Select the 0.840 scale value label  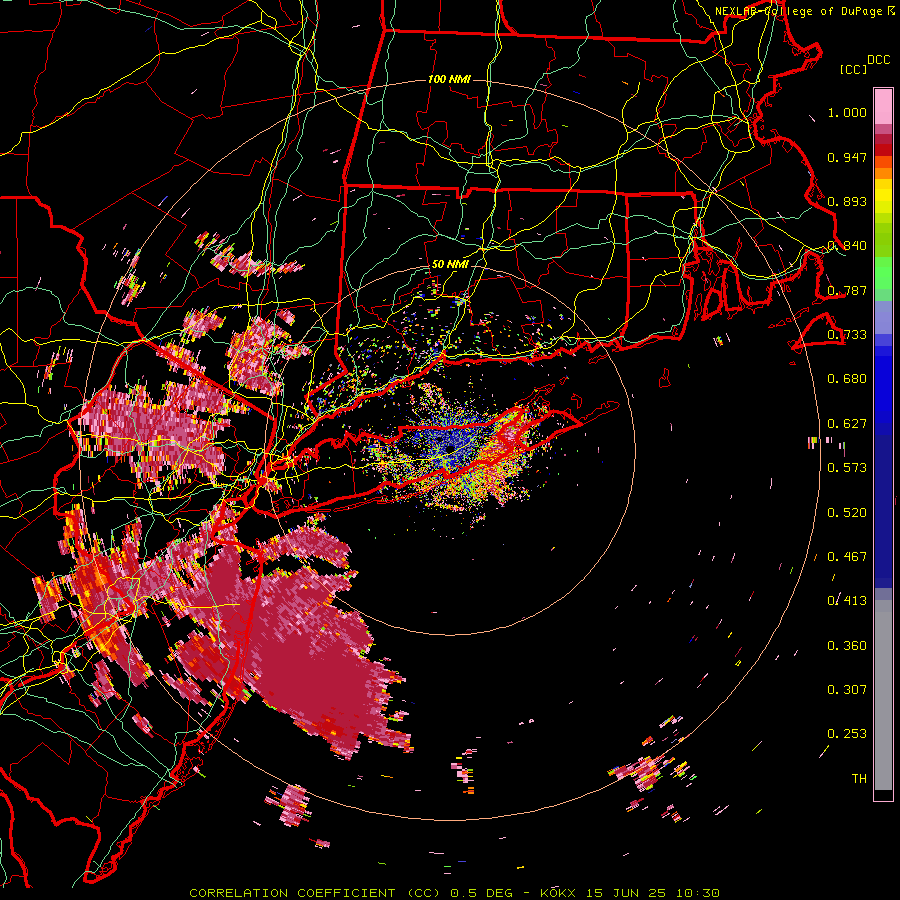point(847,246)
